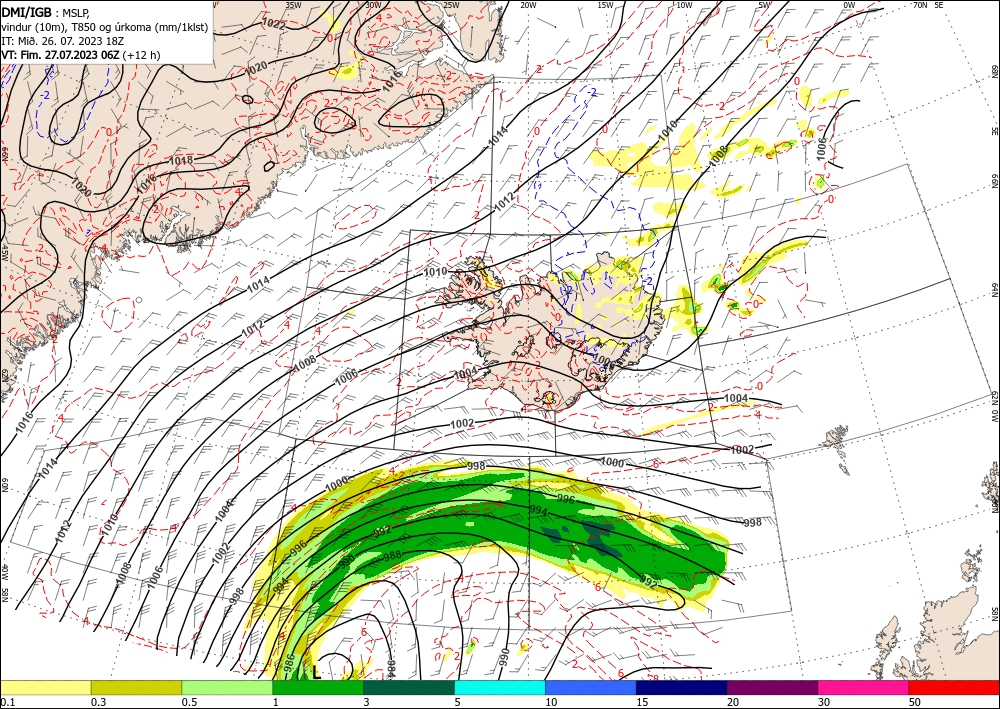Click the '0.5' legend value label

pyautogui.click(x=189, y=702)
